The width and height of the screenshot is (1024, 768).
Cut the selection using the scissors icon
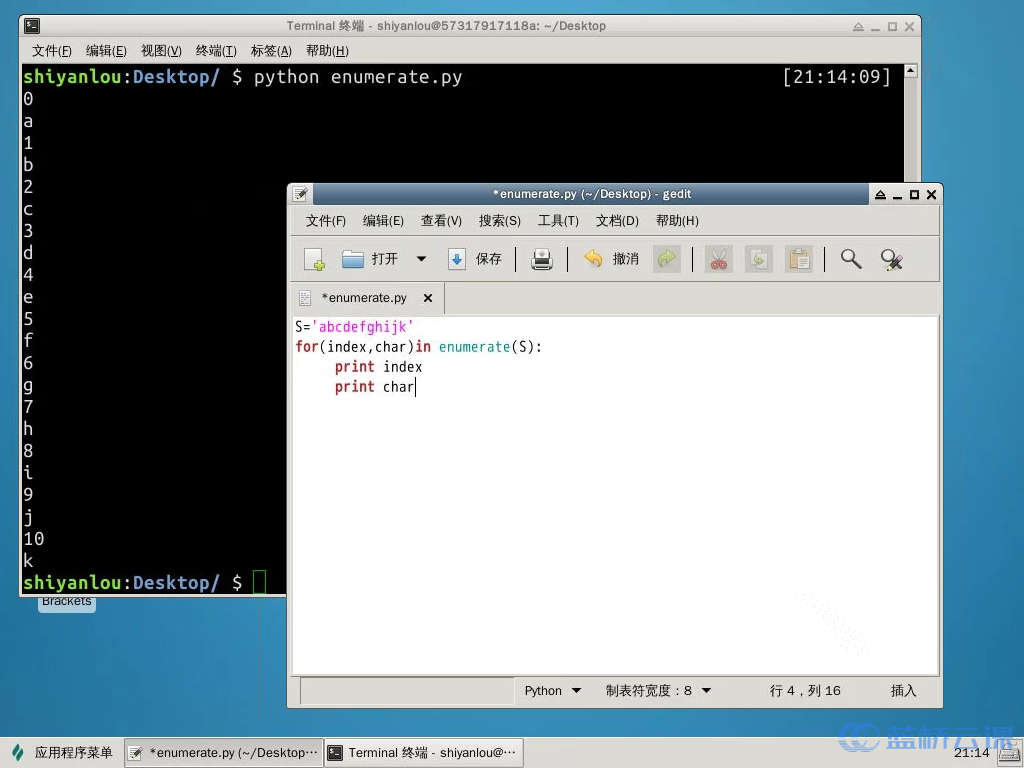pyautogui.click(x=718, y=259)
